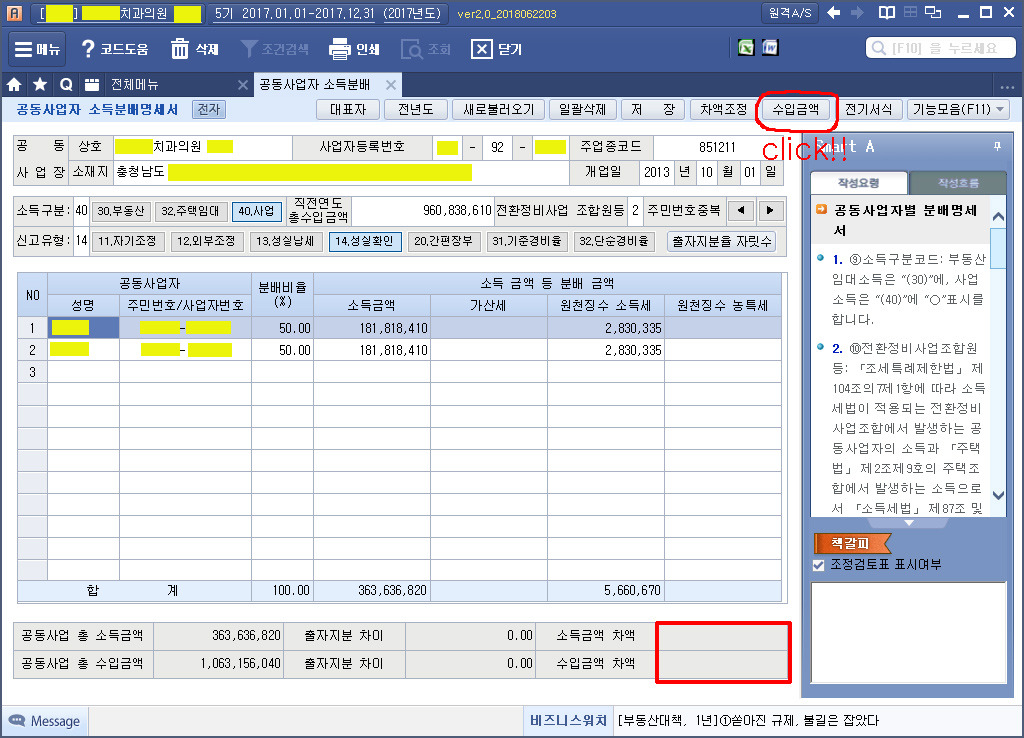Screen dimensions: 1024x738
Task: Select filing type 12.외부조정
Action: click(206, 242)
